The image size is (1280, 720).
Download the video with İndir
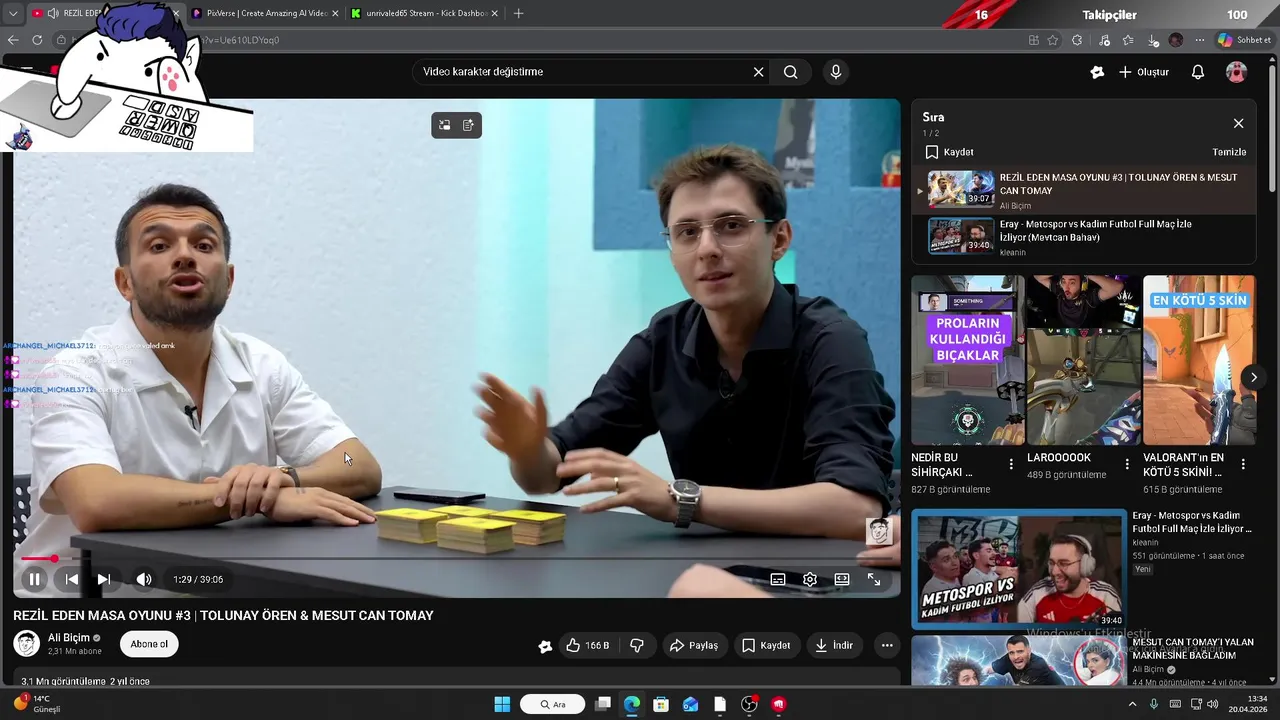[834, 646]
